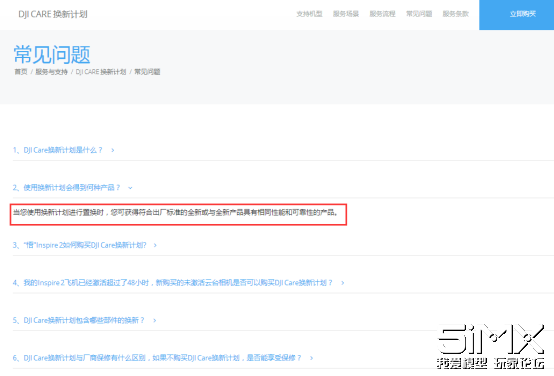The width and height of the screenshot is (554, 376).
Task: Click the 常见问题 breadcrumb entry
Action: 147,72
